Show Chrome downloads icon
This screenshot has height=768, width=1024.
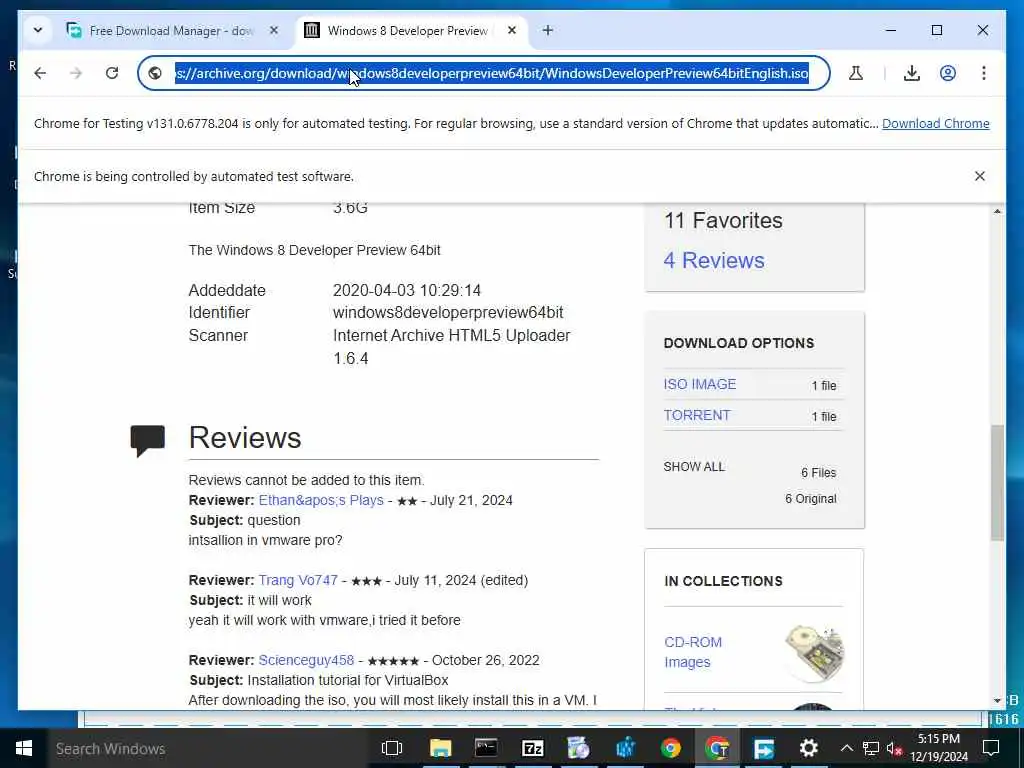point(912,73)
